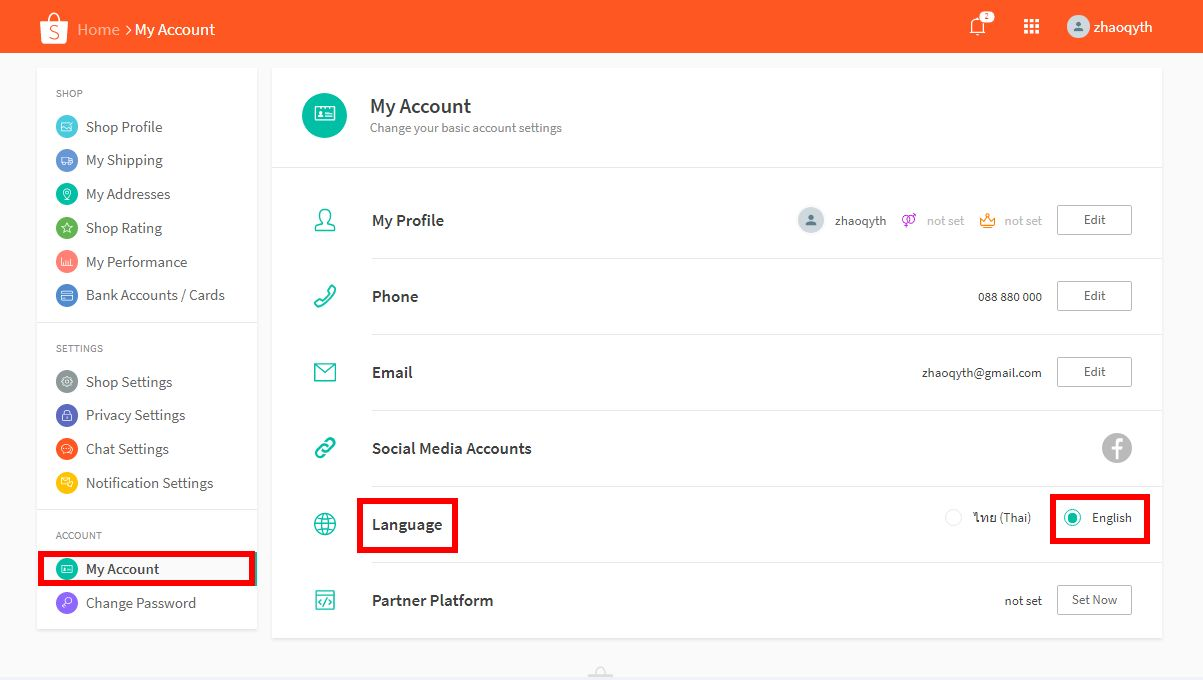Click the Bank Accounts / Cards icon

pos(64,295)
